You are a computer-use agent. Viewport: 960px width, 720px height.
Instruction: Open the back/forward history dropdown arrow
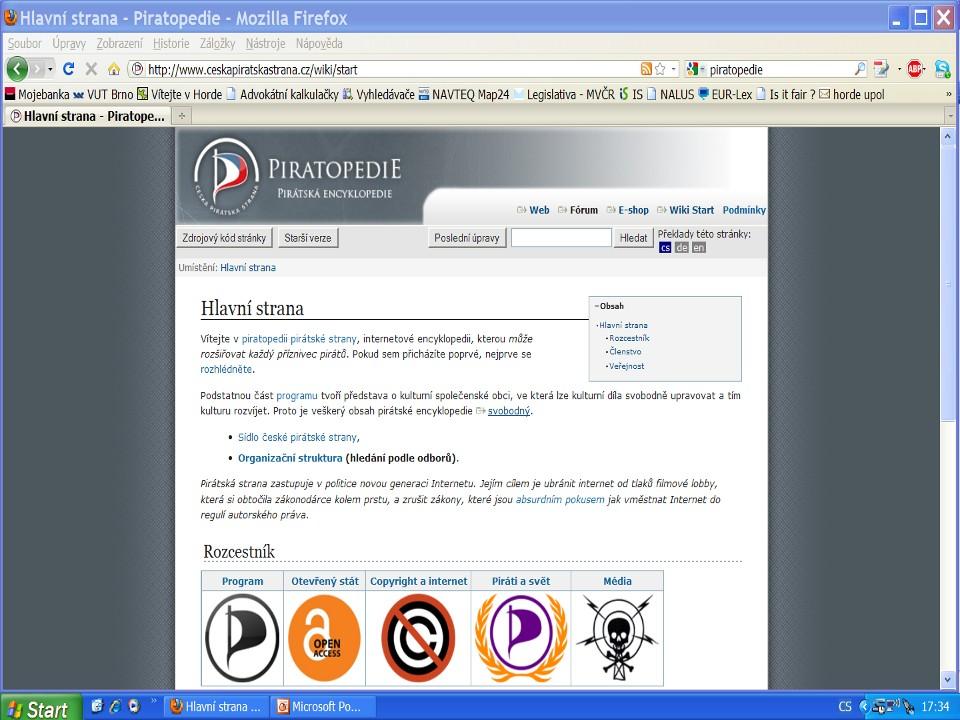point(50,69)
